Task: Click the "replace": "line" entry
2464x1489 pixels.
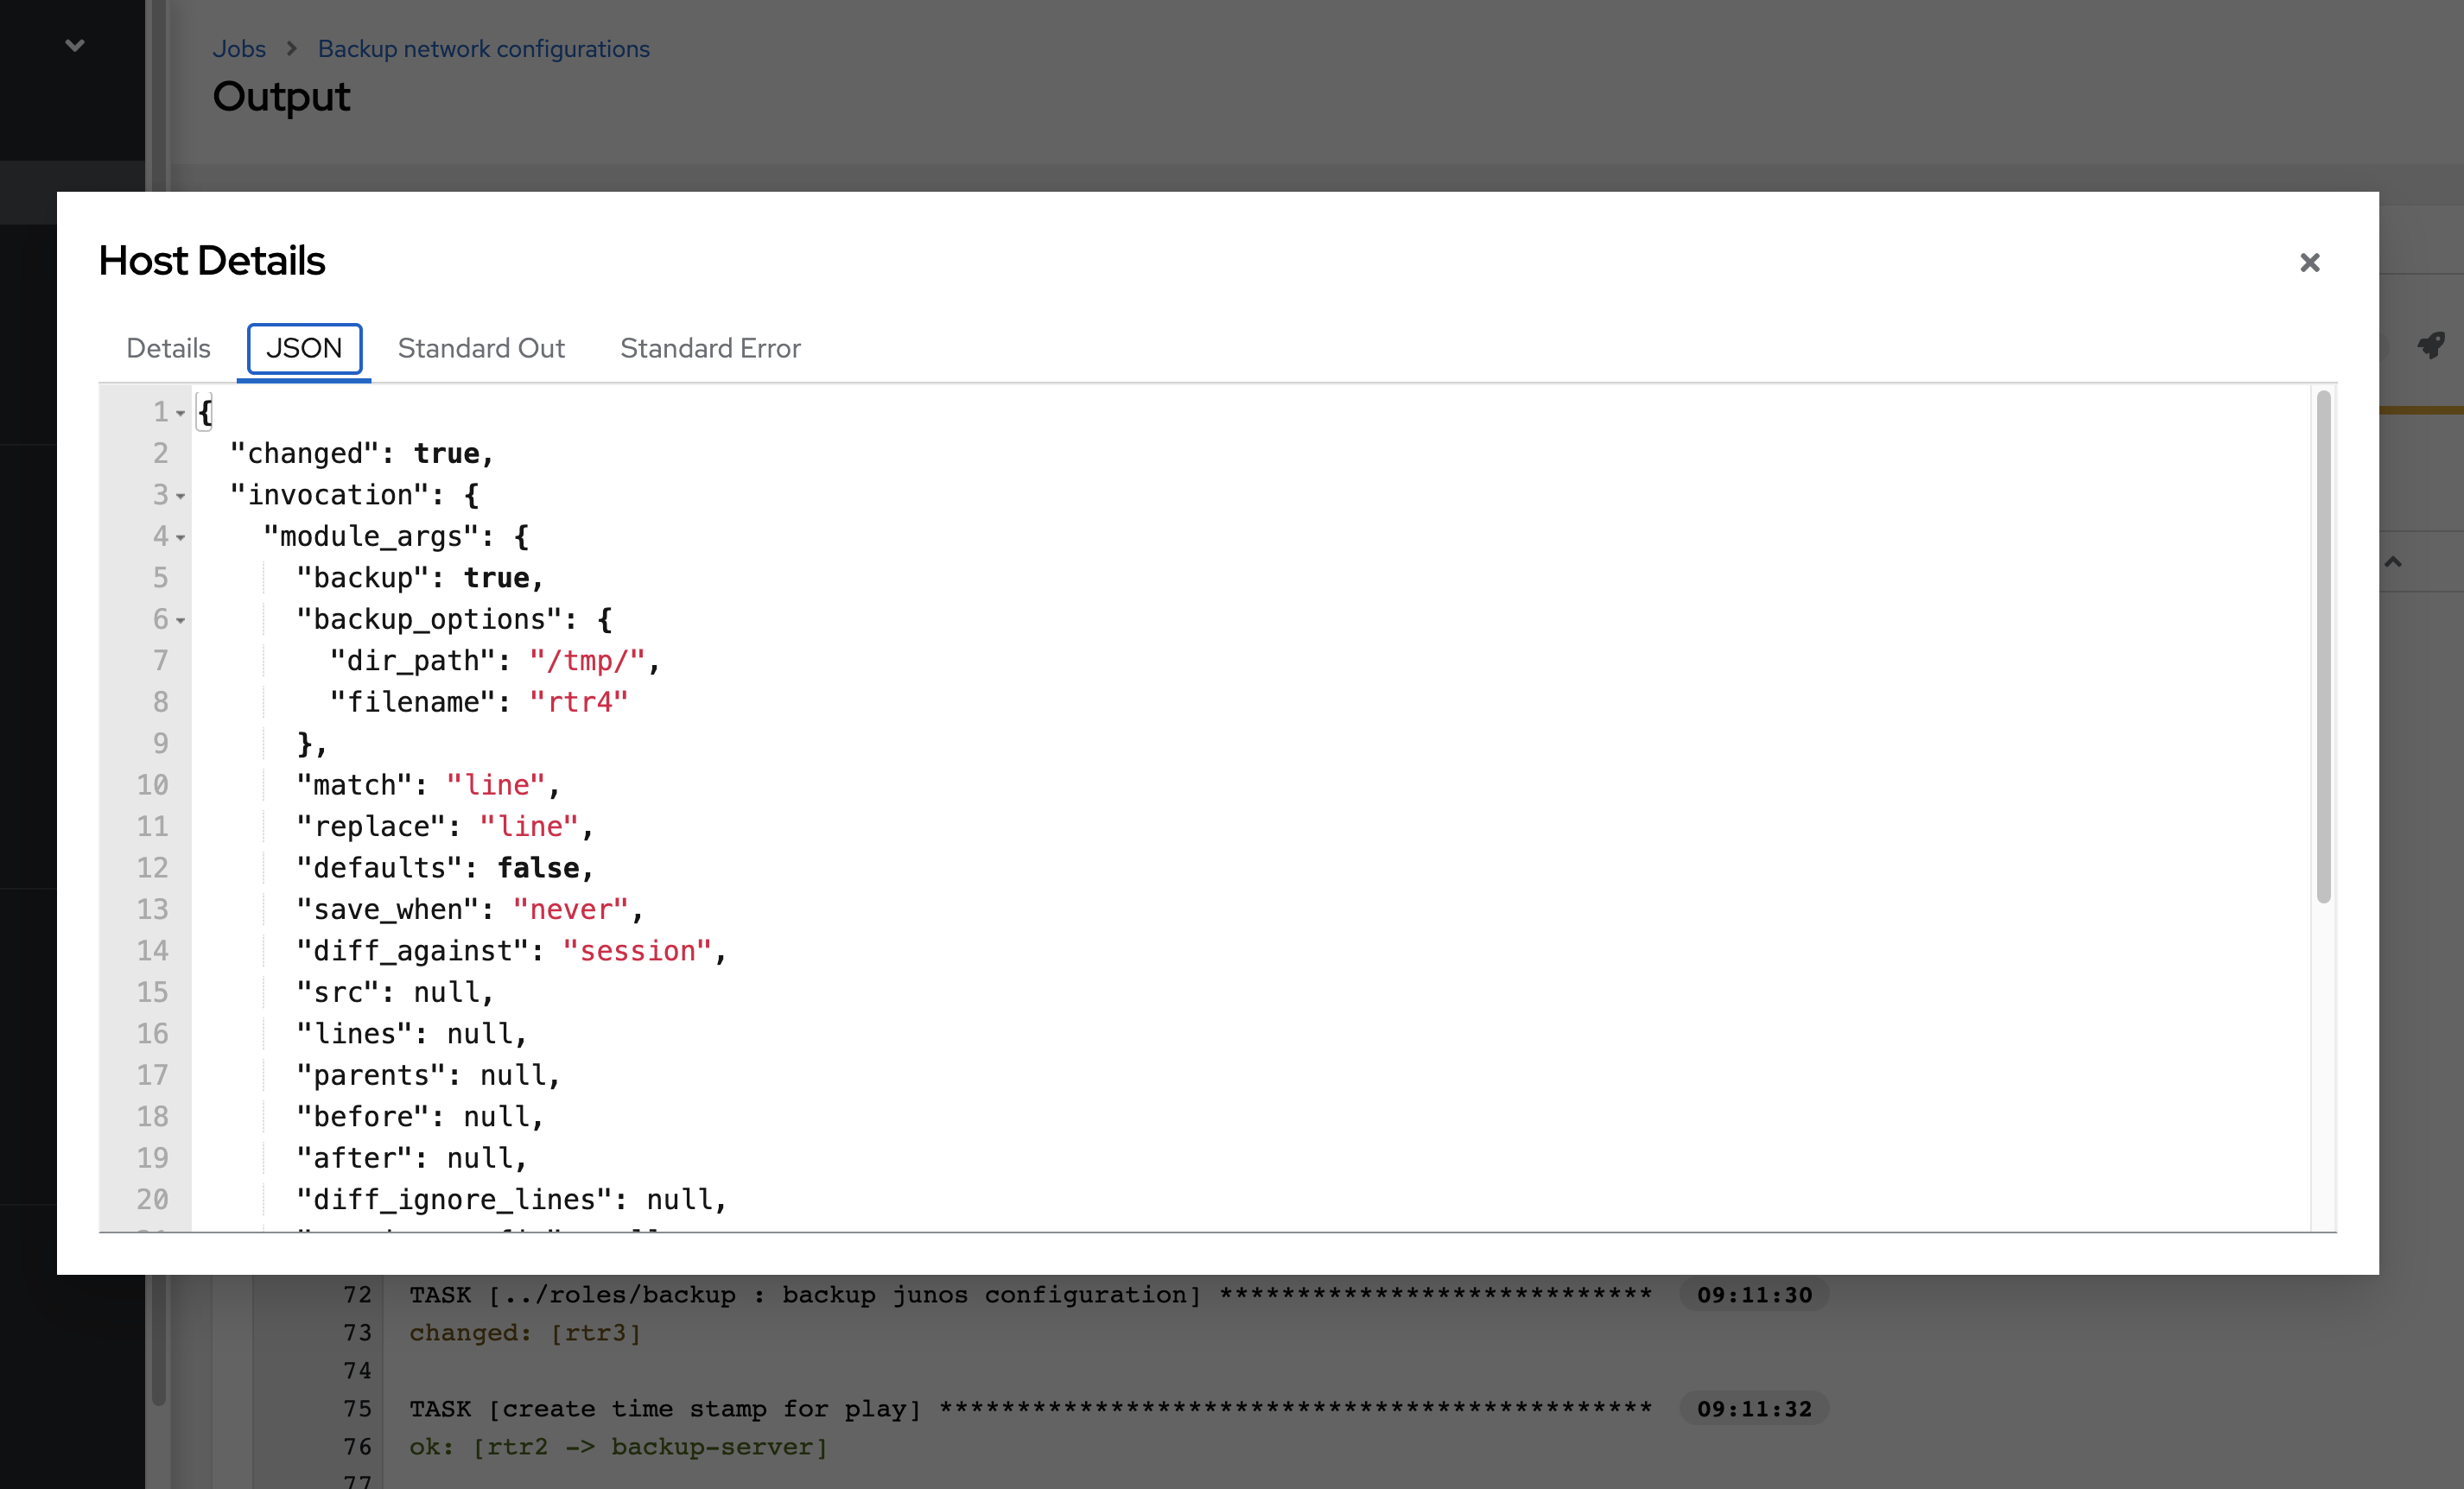Action: coord(445,826)
